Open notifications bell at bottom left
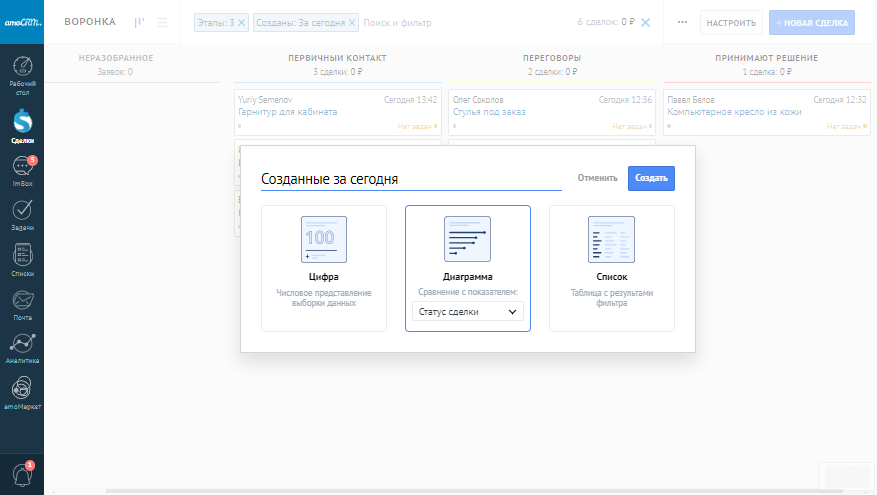Image resolution: width=877 pixels, height=495 pixels. click(x=22, y=473)
